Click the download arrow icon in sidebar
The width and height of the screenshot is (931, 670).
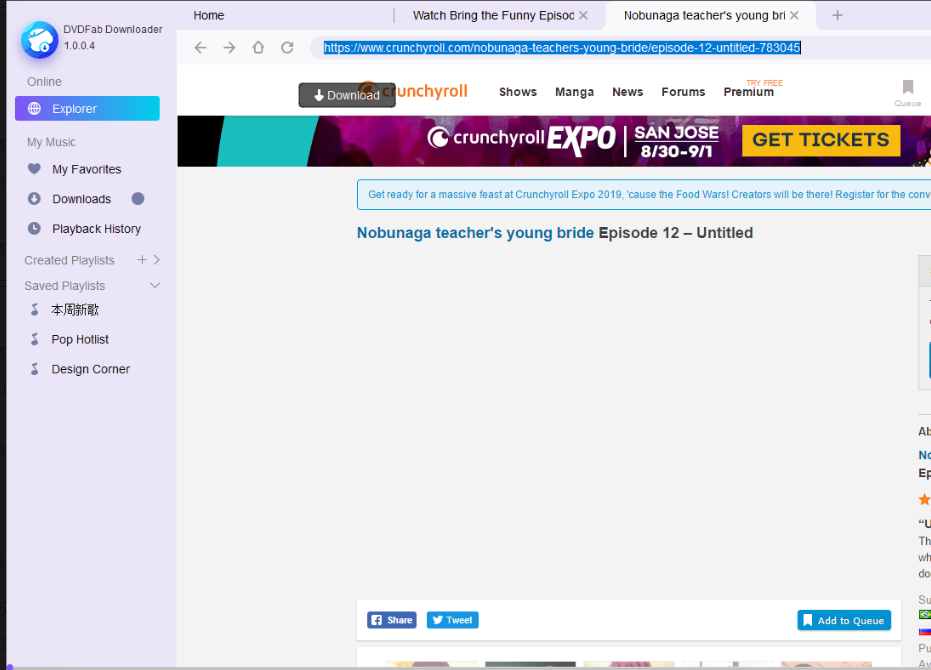34,198
